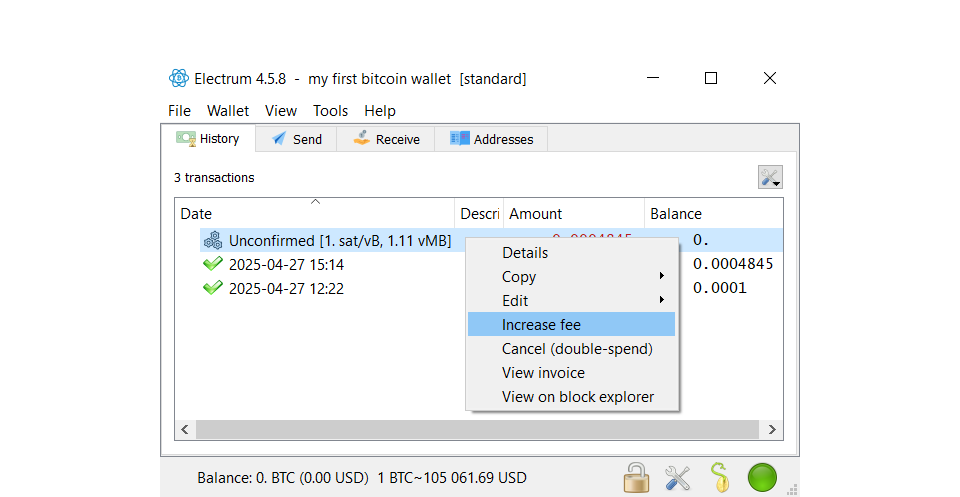
Task: Open the history toolbar options dropdown button
Action: 770,178
